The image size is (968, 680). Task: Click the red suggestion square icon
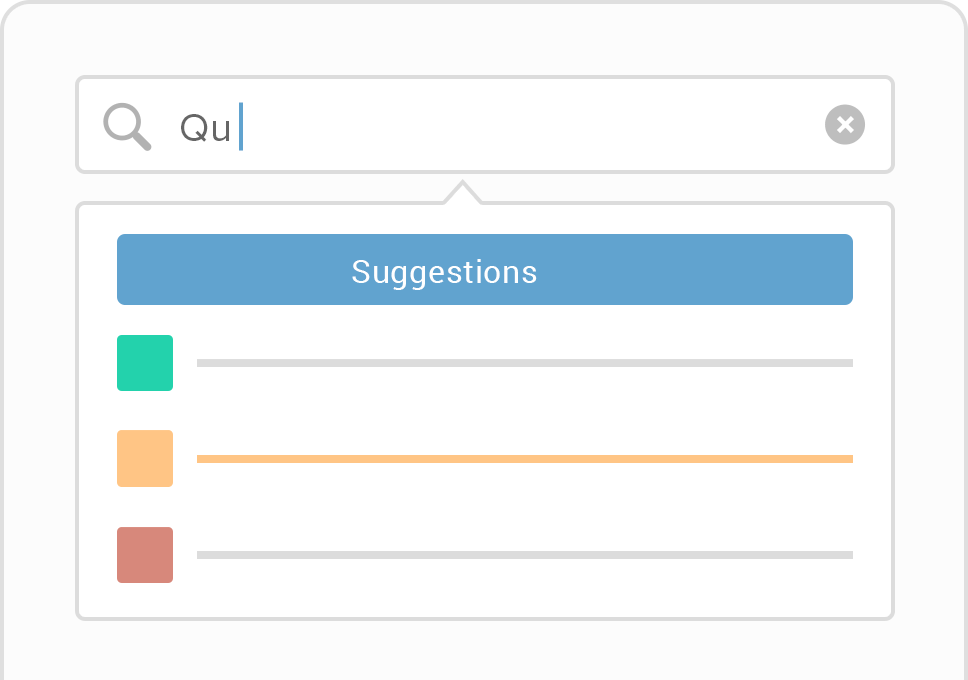145,555
